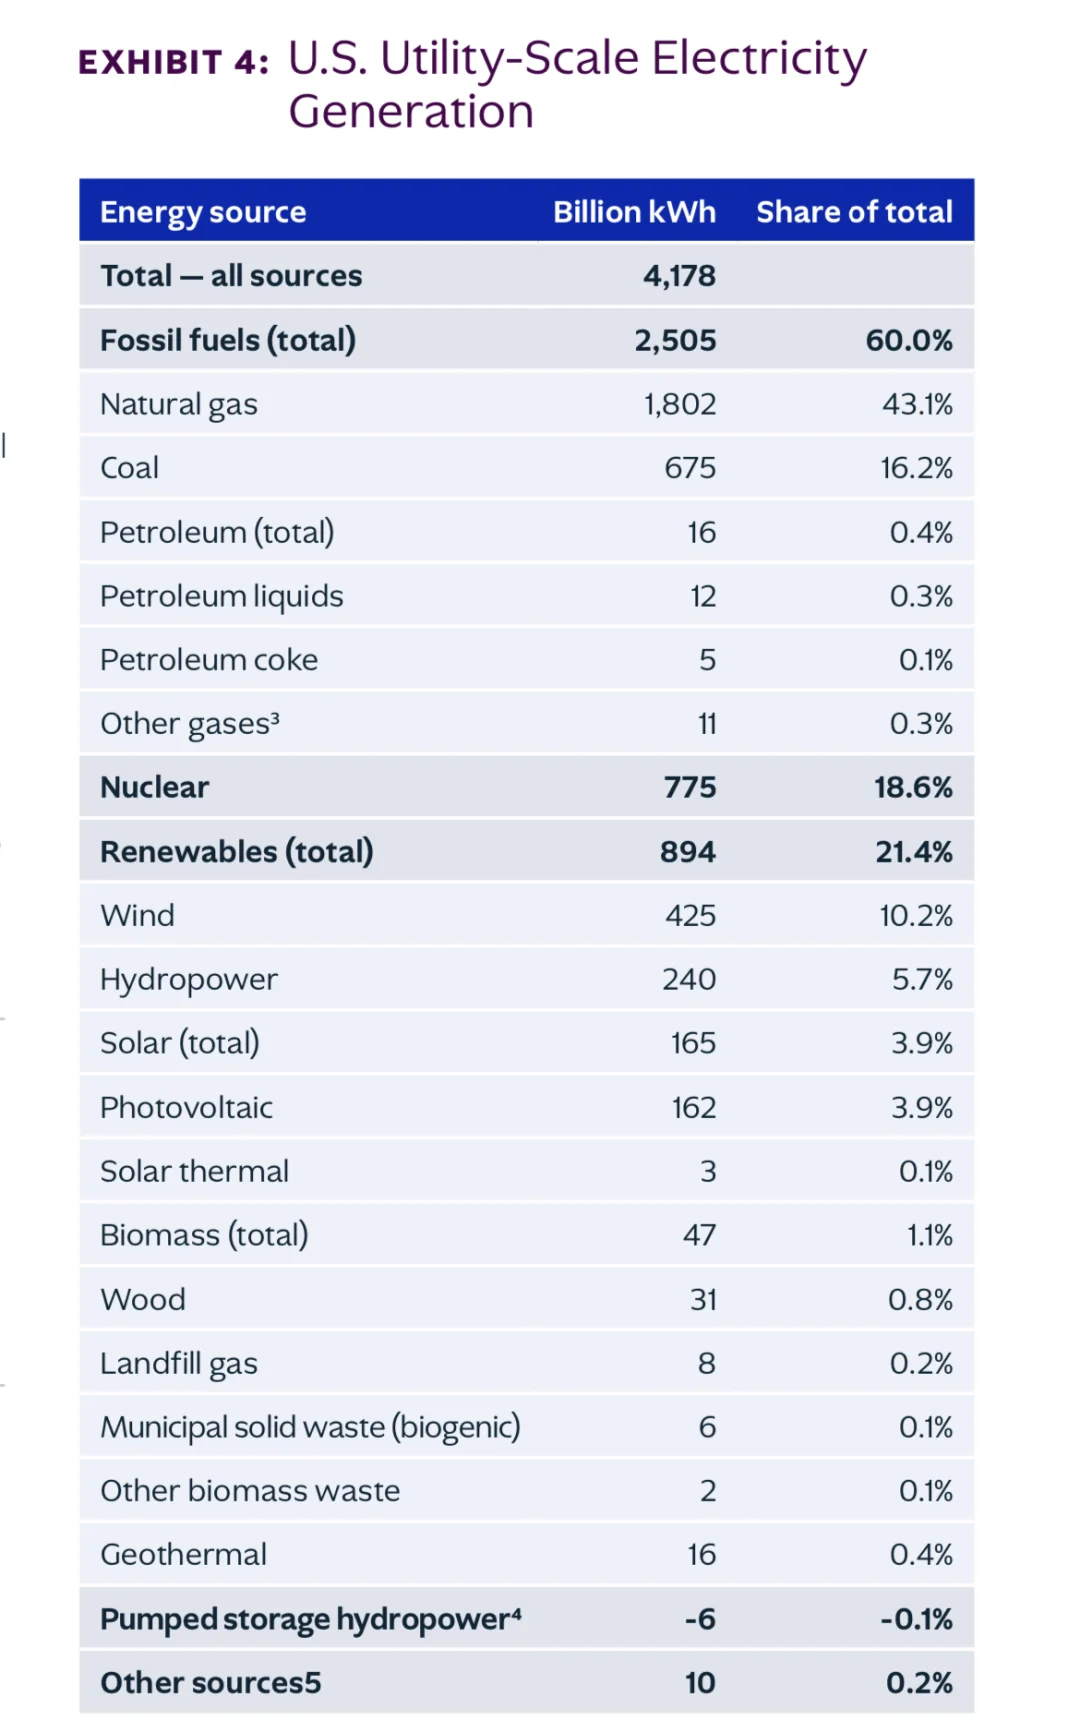Select the Fossil fuels (total) row label

(228, 340)
